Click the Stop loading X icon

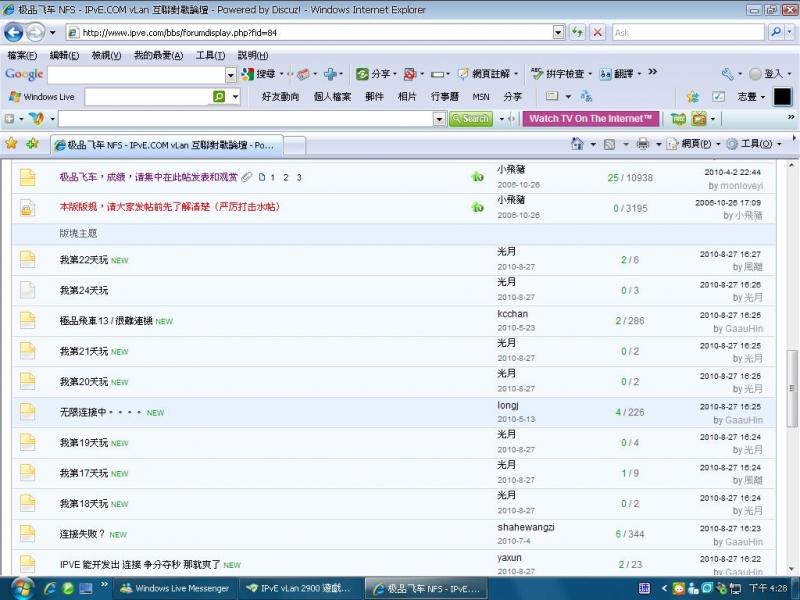coord(597,32)
